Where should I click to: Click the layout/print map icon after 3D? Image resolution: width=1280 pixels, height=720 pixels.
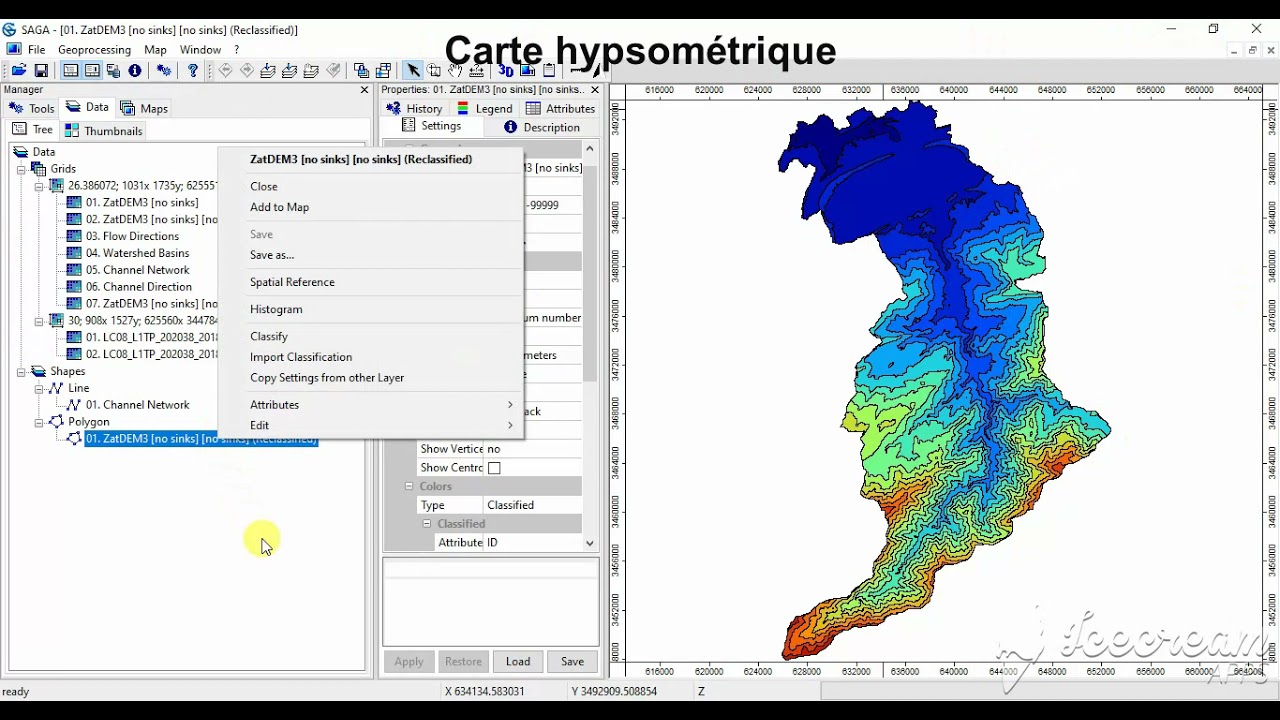tap(528, 70)
